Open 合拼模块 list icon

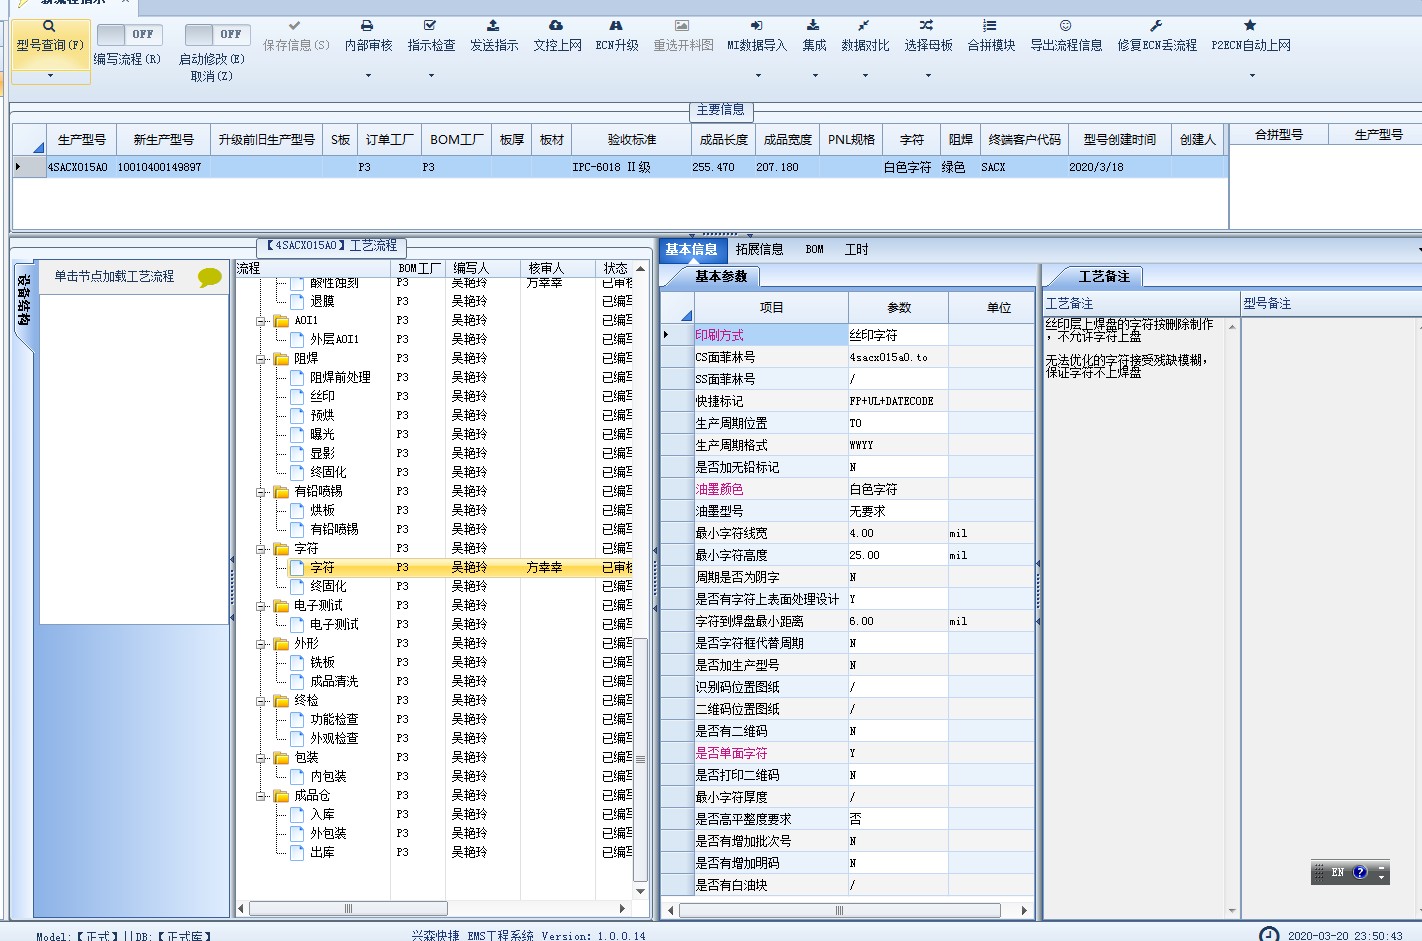point(990,25)
